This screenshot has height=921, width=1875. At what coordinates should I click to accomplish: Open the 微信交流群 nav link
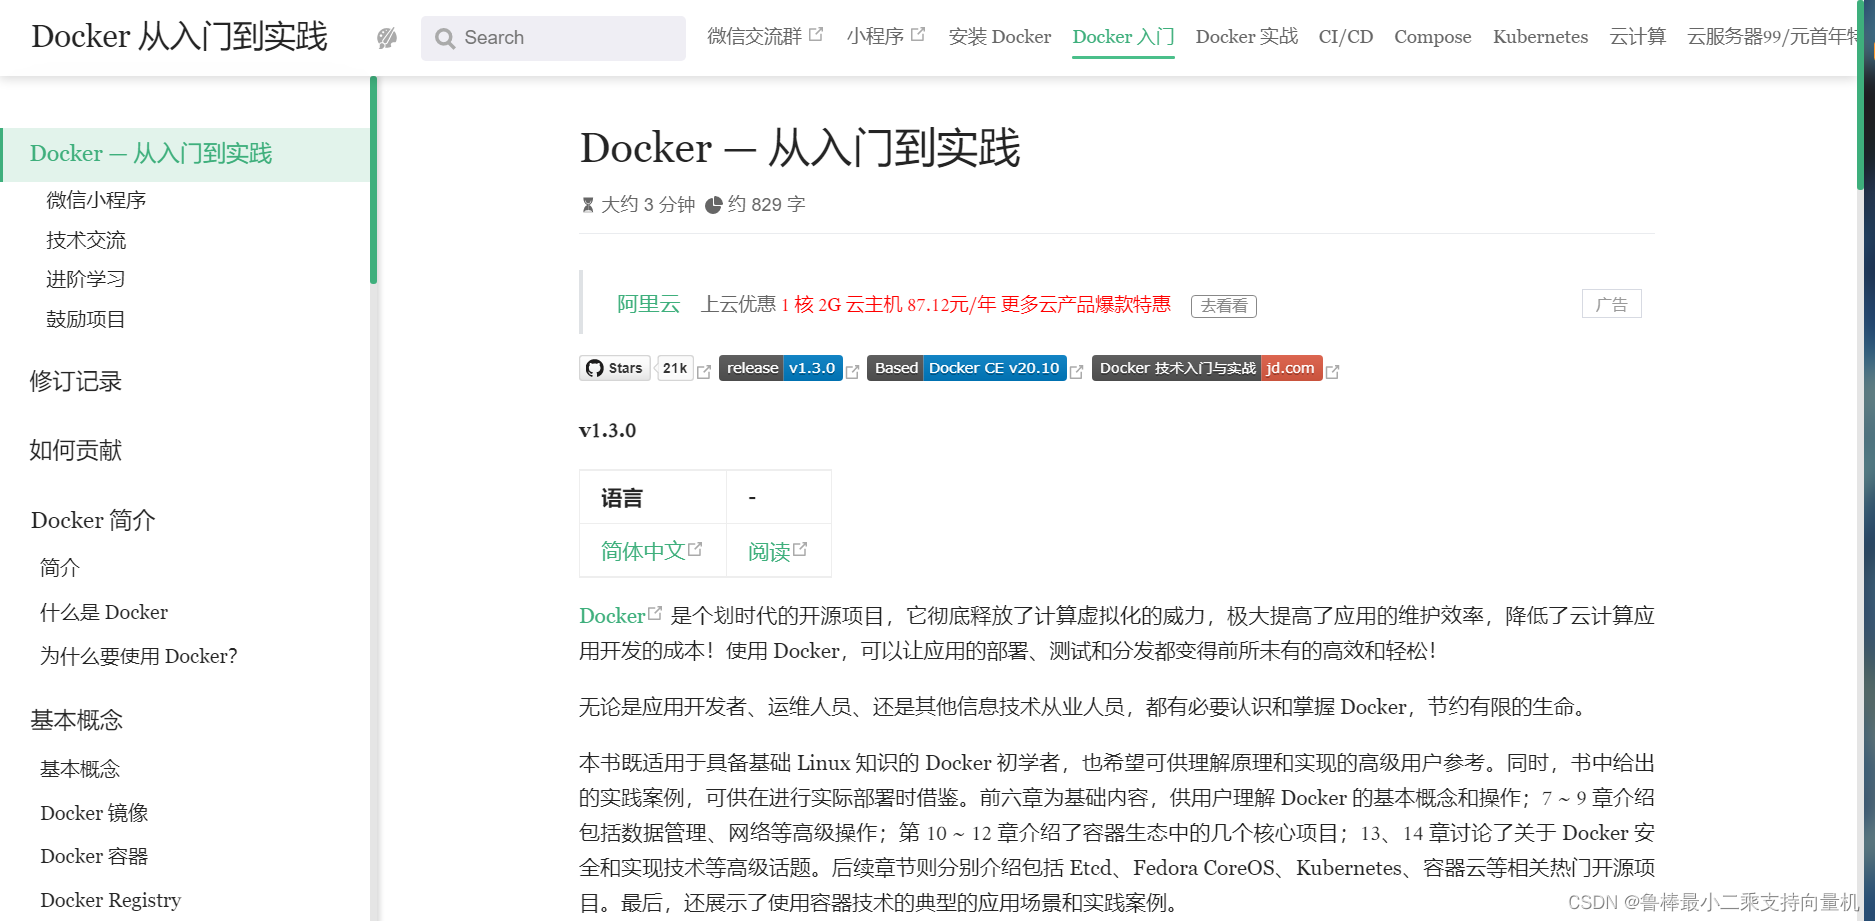point(755,37)
